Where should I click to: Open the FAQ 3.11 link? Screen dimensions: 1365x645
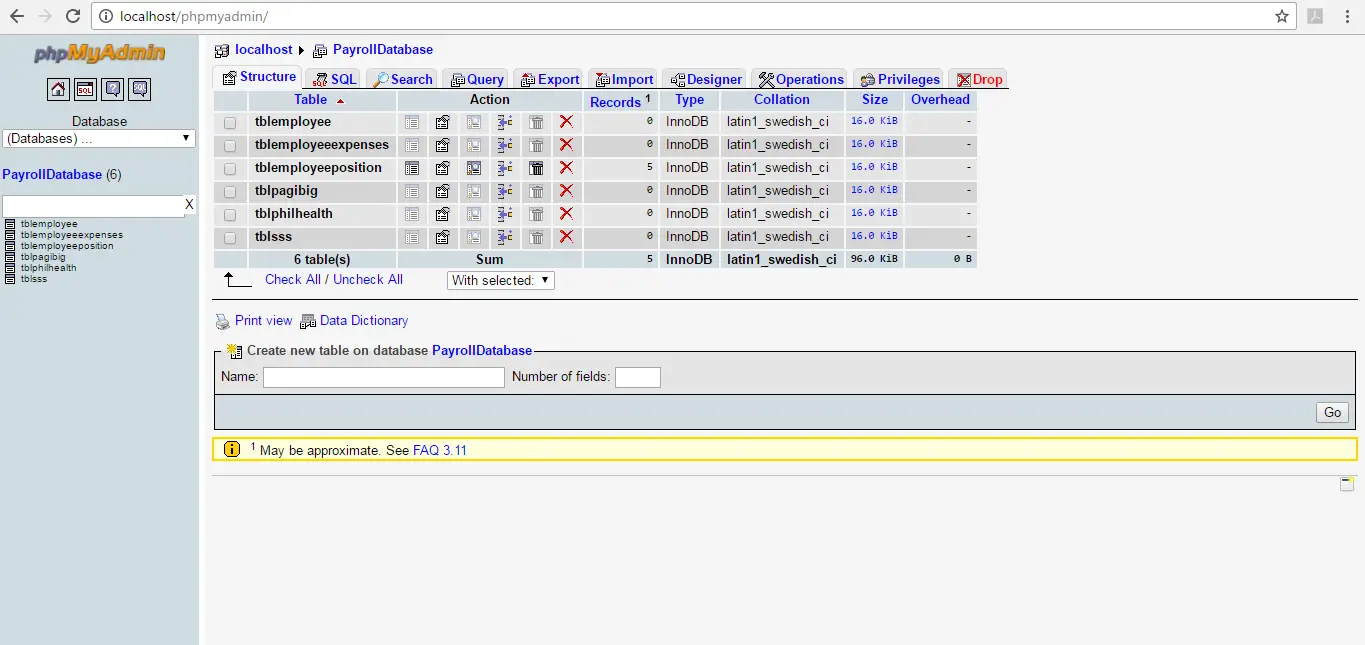pos(440,450)
